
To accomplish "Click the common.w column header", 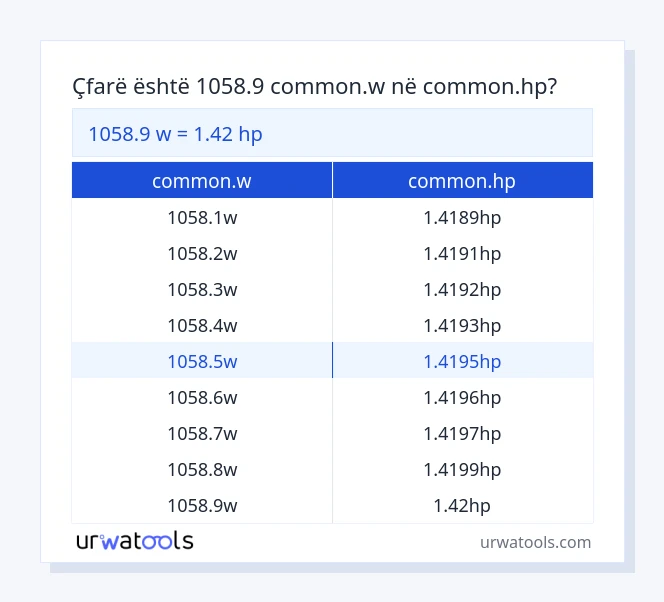I will click(x=202, y=181).
